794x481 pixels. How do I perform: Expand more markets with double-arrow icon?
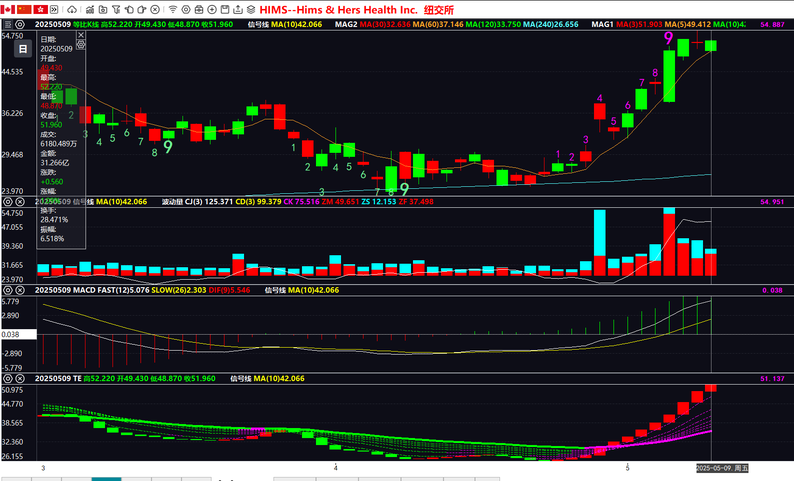click(x=54, y=9)
